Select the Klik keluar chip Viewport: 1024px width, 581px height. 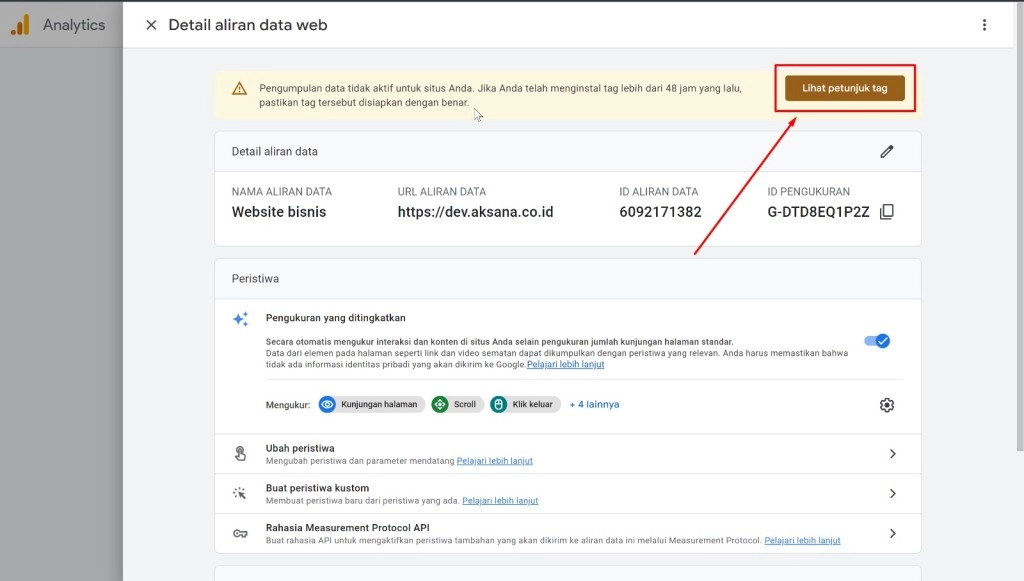click(524, 405)
